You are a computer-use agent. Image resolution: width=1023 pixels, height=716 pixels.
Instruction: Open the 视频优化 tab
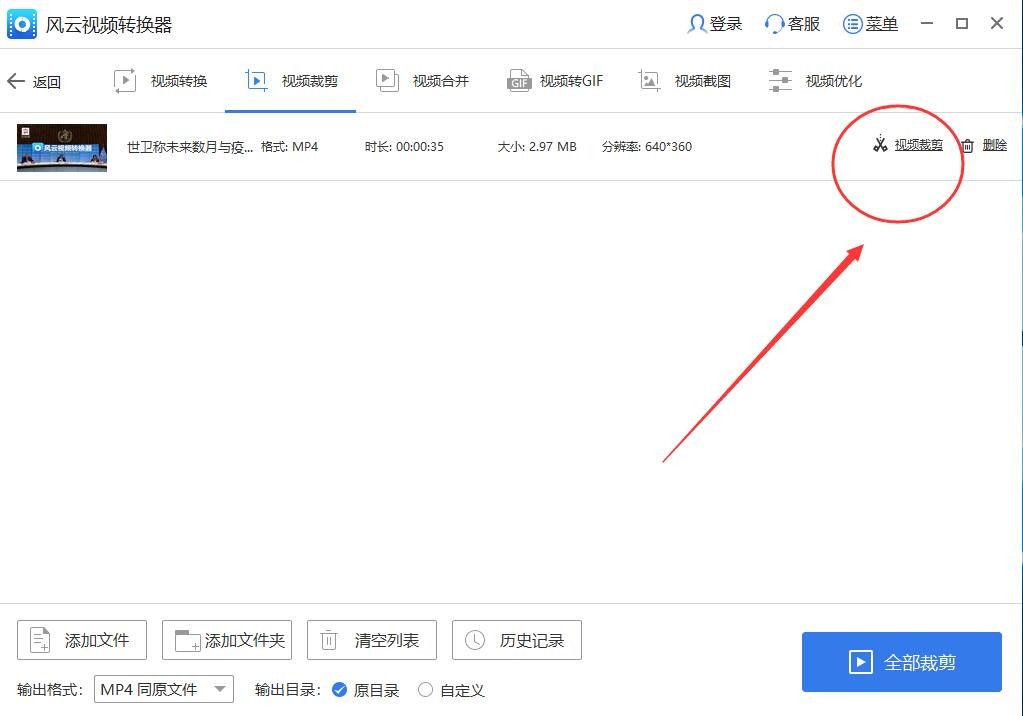[x=816, y=81]
